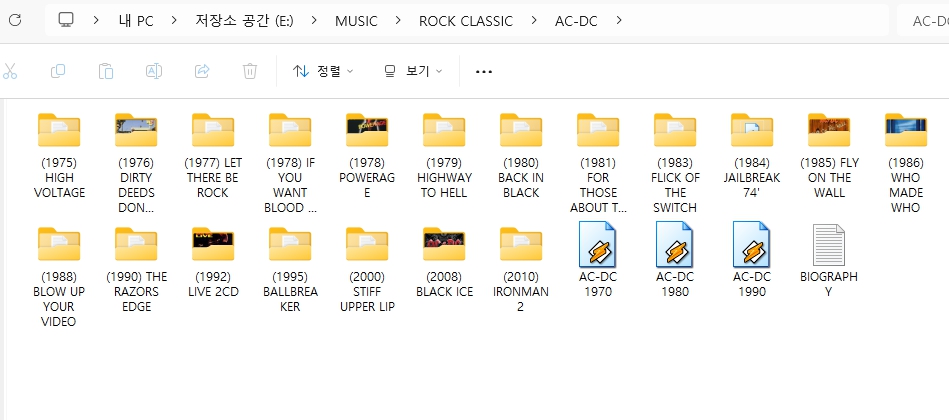This screenshot has width=949, height=420.
Task: Select (1975) HIGH VOLTAGE folder icon
Action: point(59,130)
